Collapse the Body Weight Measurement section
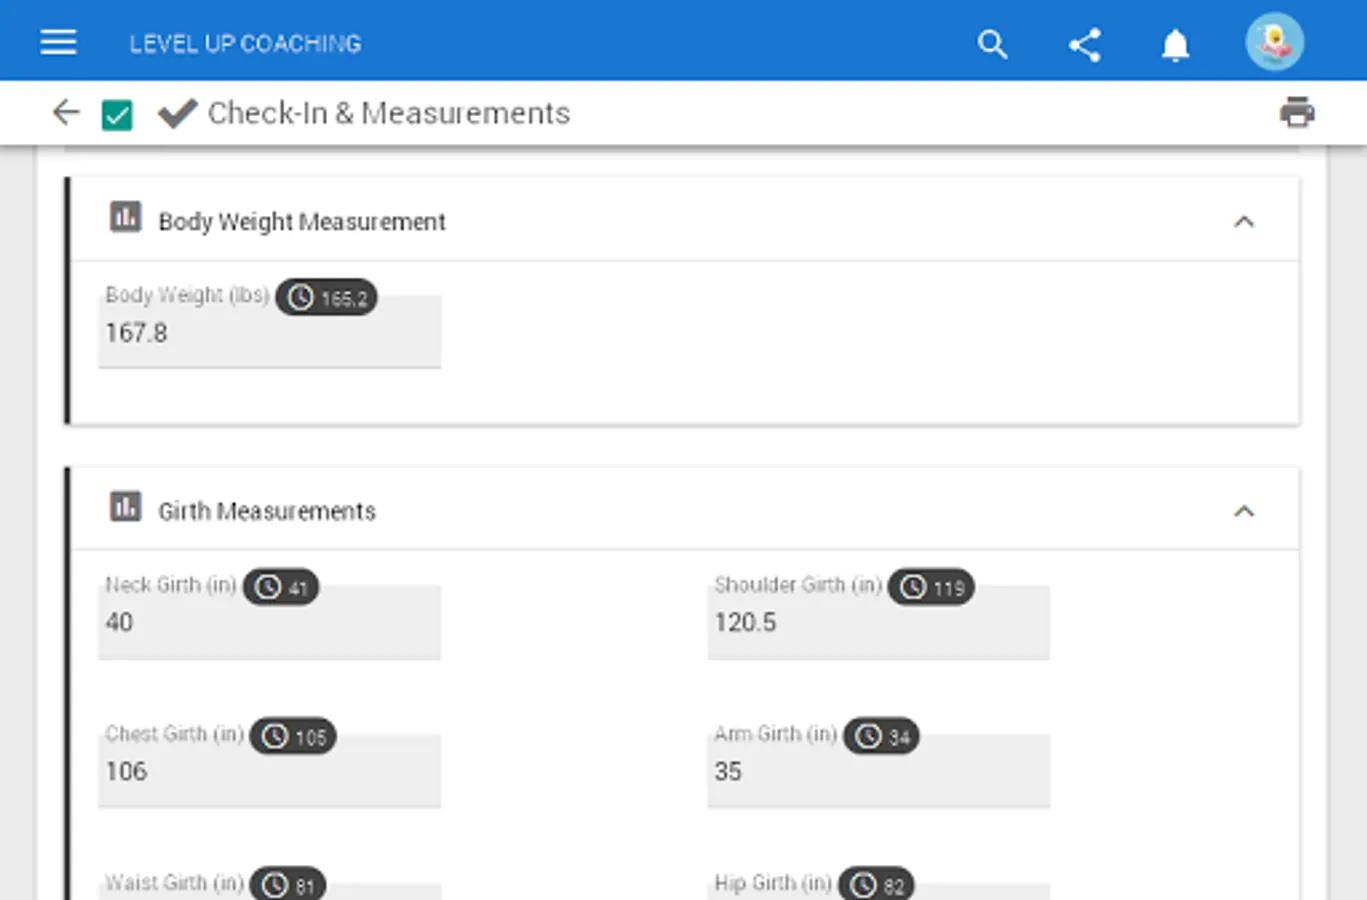 tap(1244, 221)
